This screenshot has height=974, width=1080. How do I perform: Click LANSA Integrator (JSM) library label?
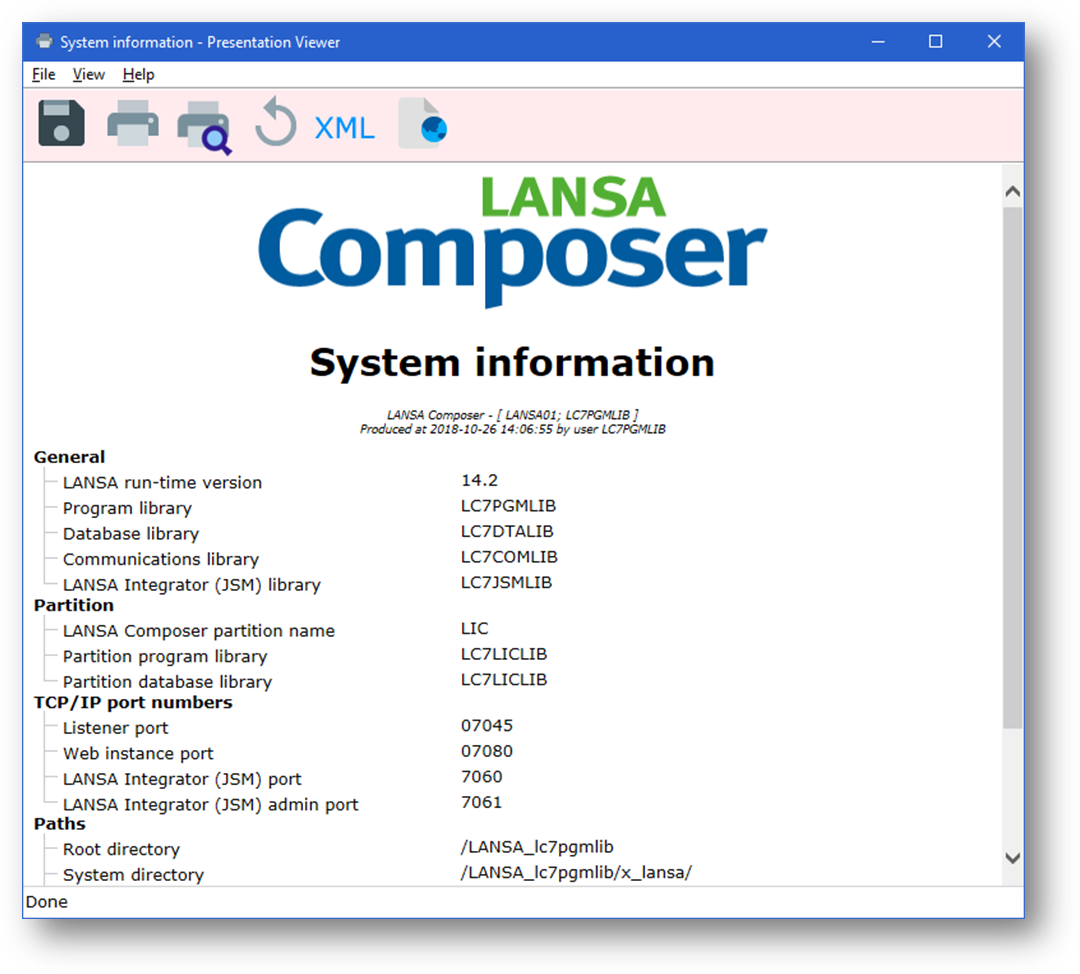[x=191, y=585]
